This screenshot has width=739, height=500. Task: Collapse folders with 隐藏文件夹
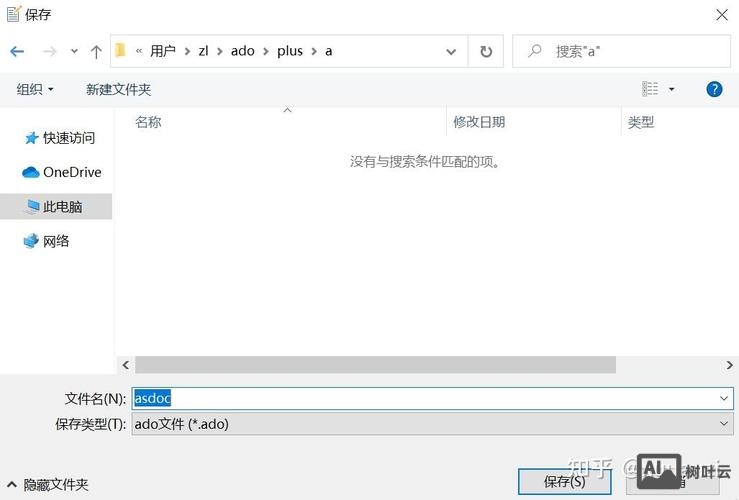pyautogui.click(x=48, y=484)
